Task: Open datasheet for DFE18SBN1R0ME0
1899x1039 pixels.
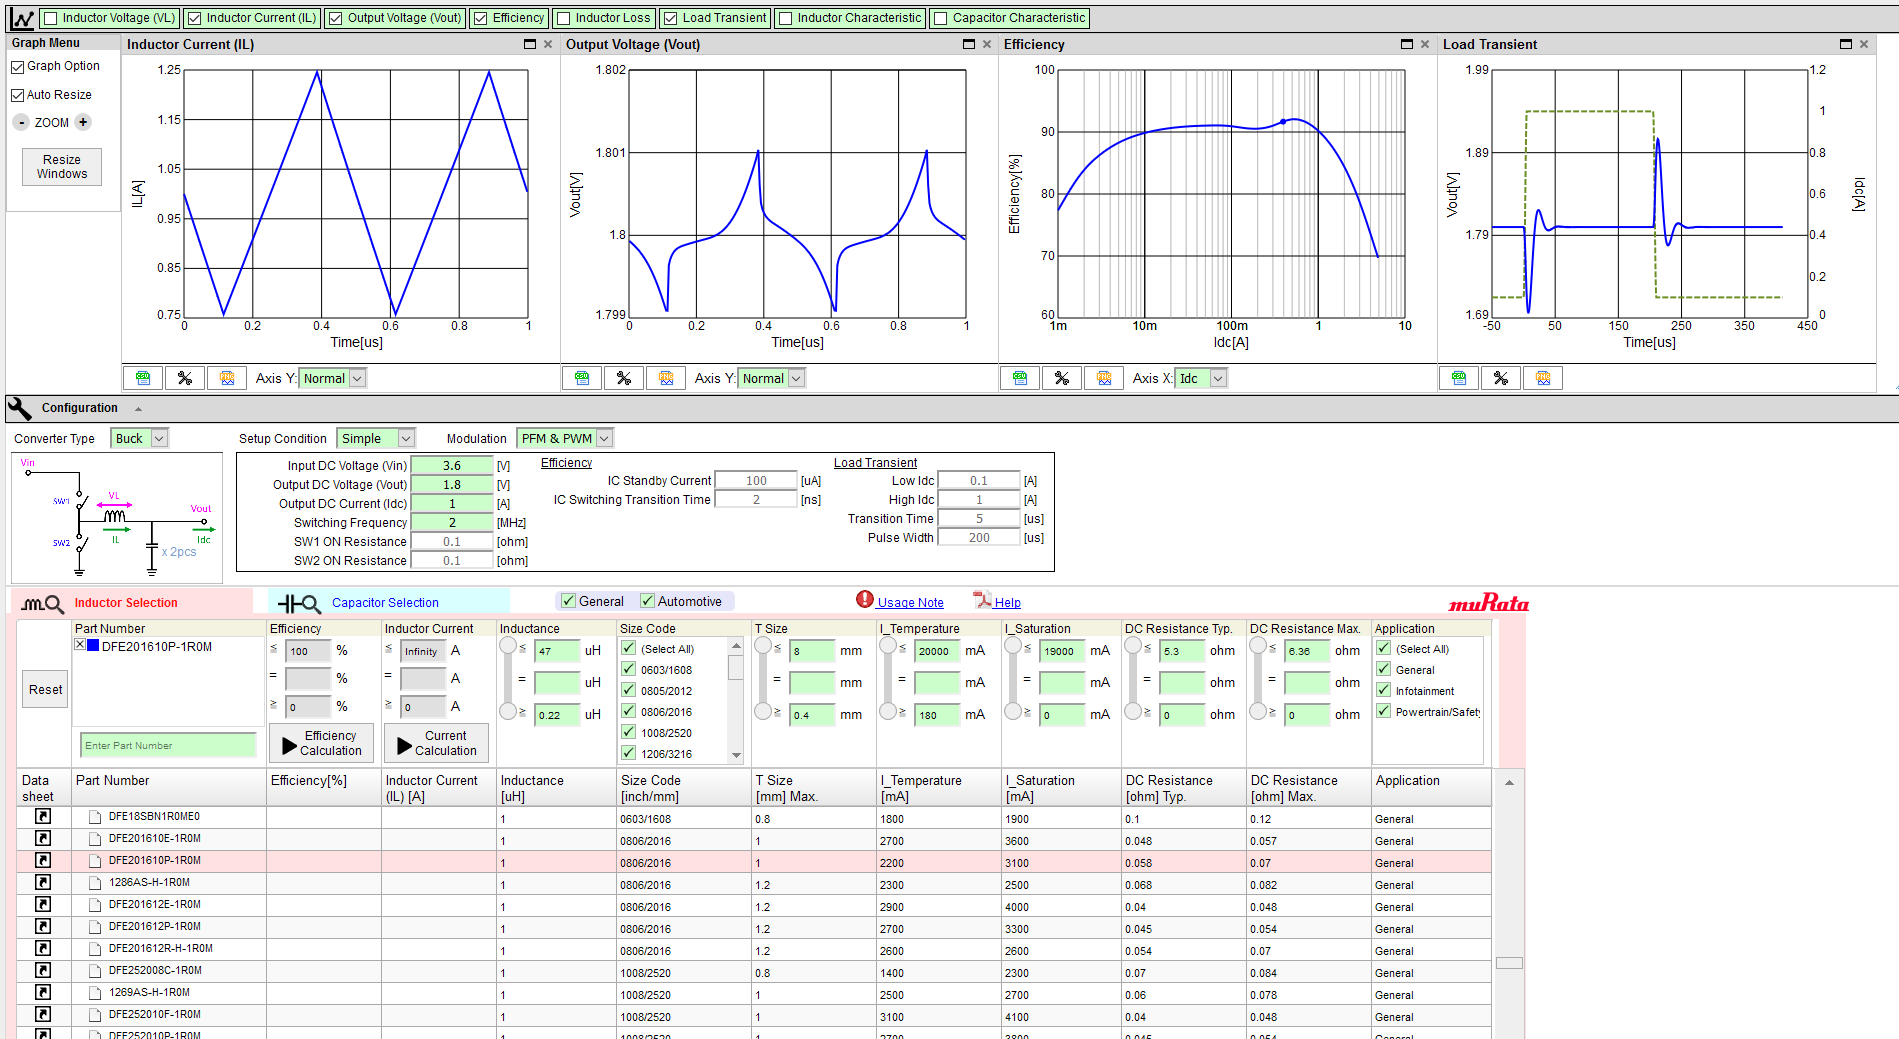Action: 42,818
